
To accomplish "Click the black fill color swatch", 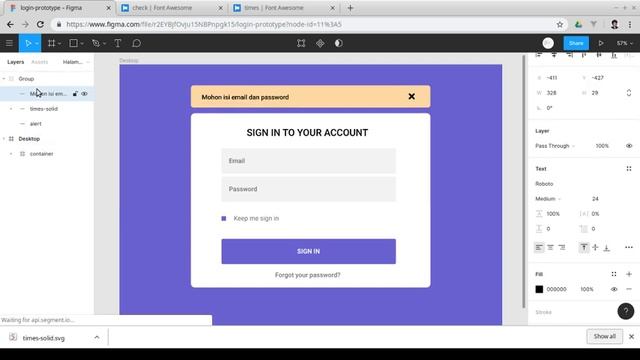I will tap(539, 289).
